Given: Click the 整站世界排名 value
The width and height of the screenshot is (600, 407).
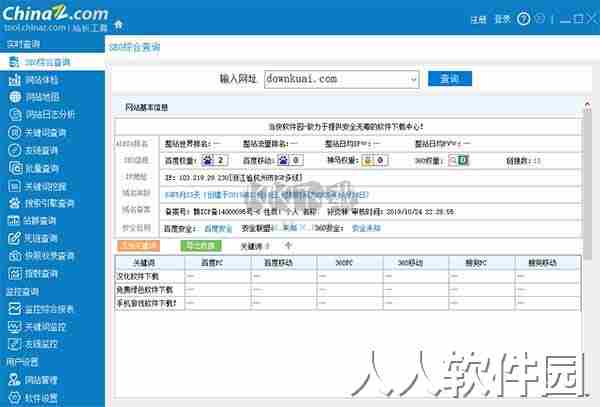Looking at the screenshot, I should [x=217, y=144].
